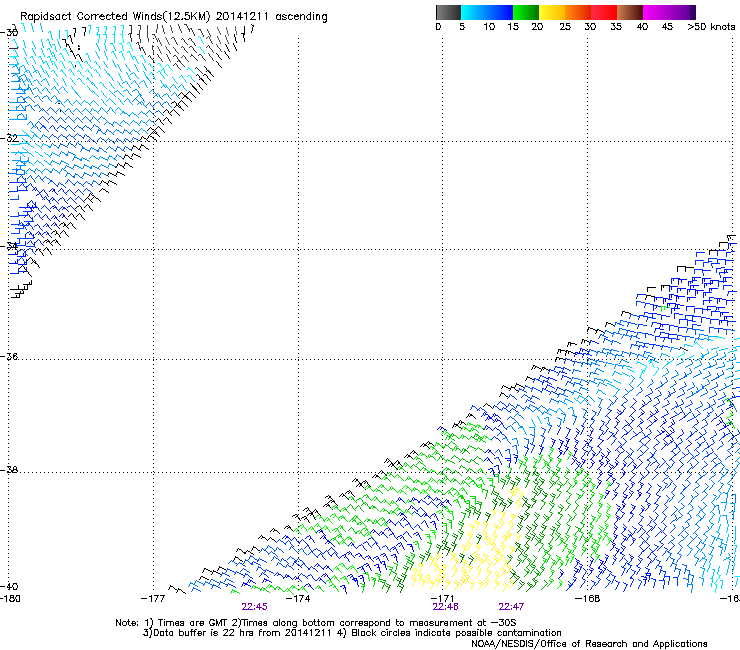Click the 22:45 swath time label
The height and width of the screenshot is (650, 740).
click(254, 607)
